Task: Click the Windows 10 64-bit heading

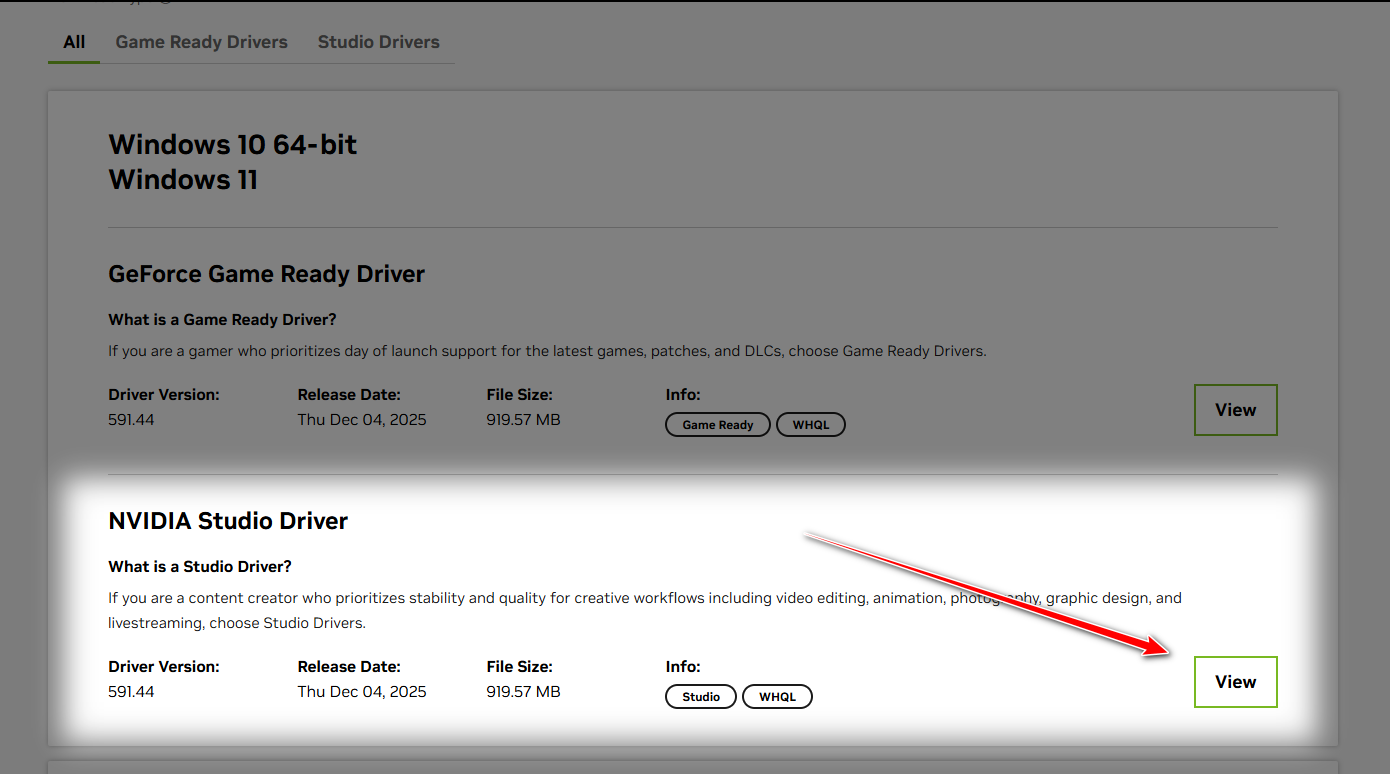Action: pos(232,145)
